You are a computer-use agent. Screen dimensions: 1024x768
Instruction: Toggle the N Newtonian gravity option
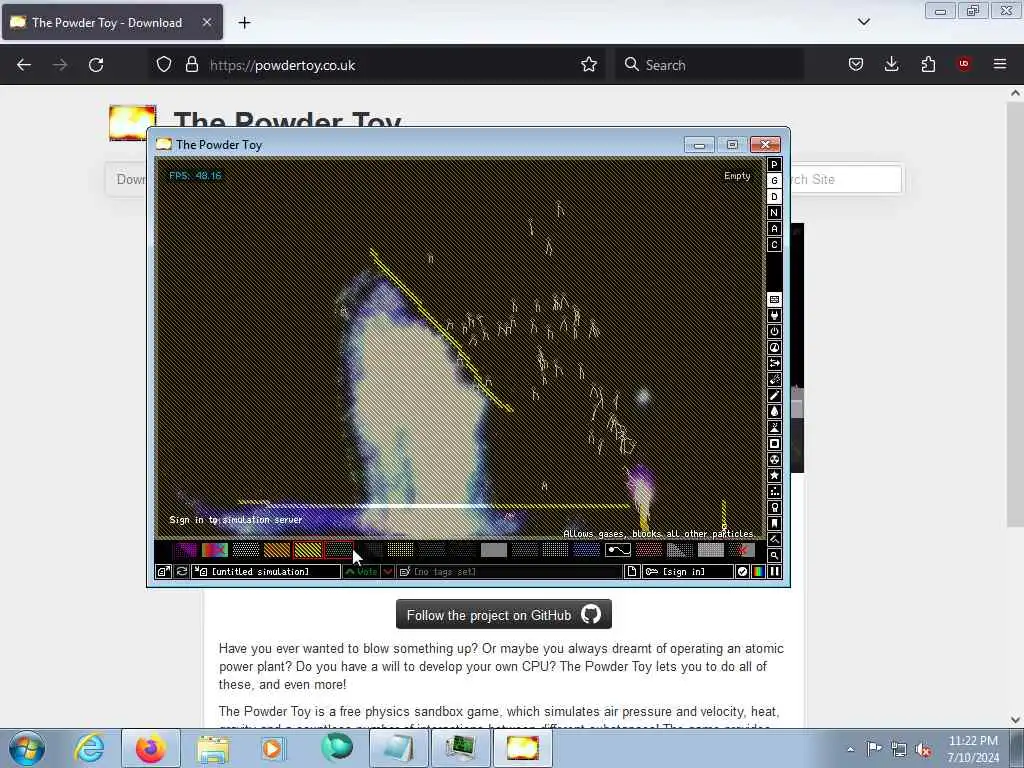(x=774, y=212)
